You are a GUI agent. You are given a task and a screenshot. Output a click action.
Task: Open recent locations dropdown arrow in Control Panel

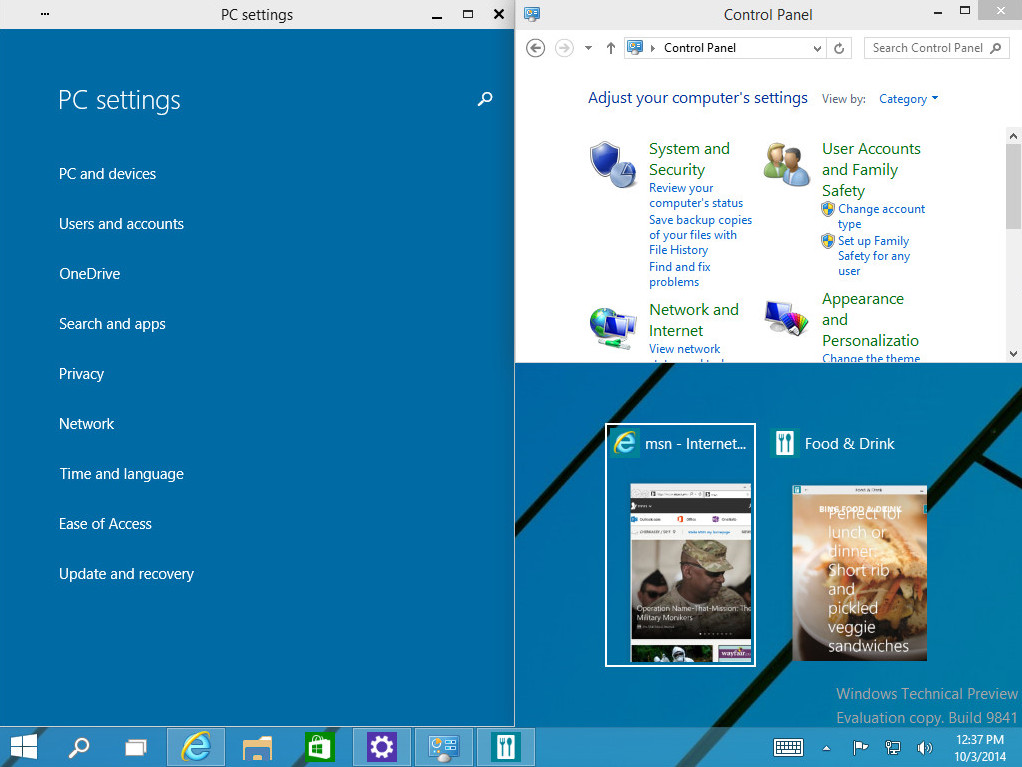click(x=588, y=48)
